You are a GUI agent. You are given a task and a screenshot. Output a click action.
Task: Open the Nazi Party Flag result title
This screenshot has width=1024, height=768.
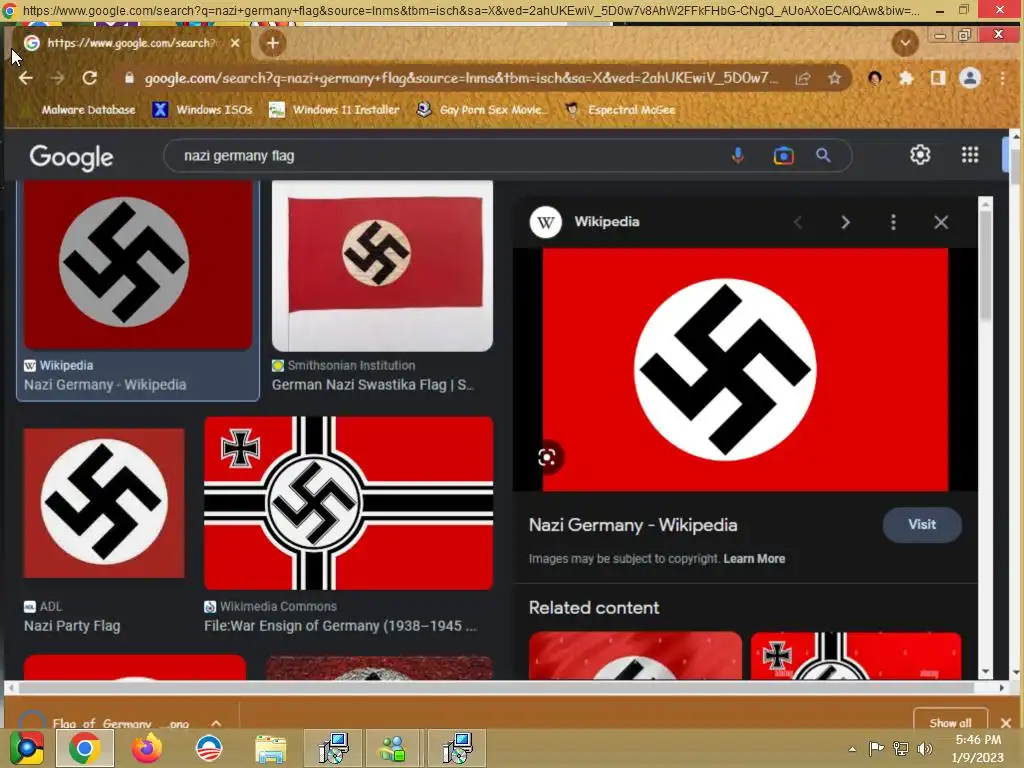click(72, 626)
